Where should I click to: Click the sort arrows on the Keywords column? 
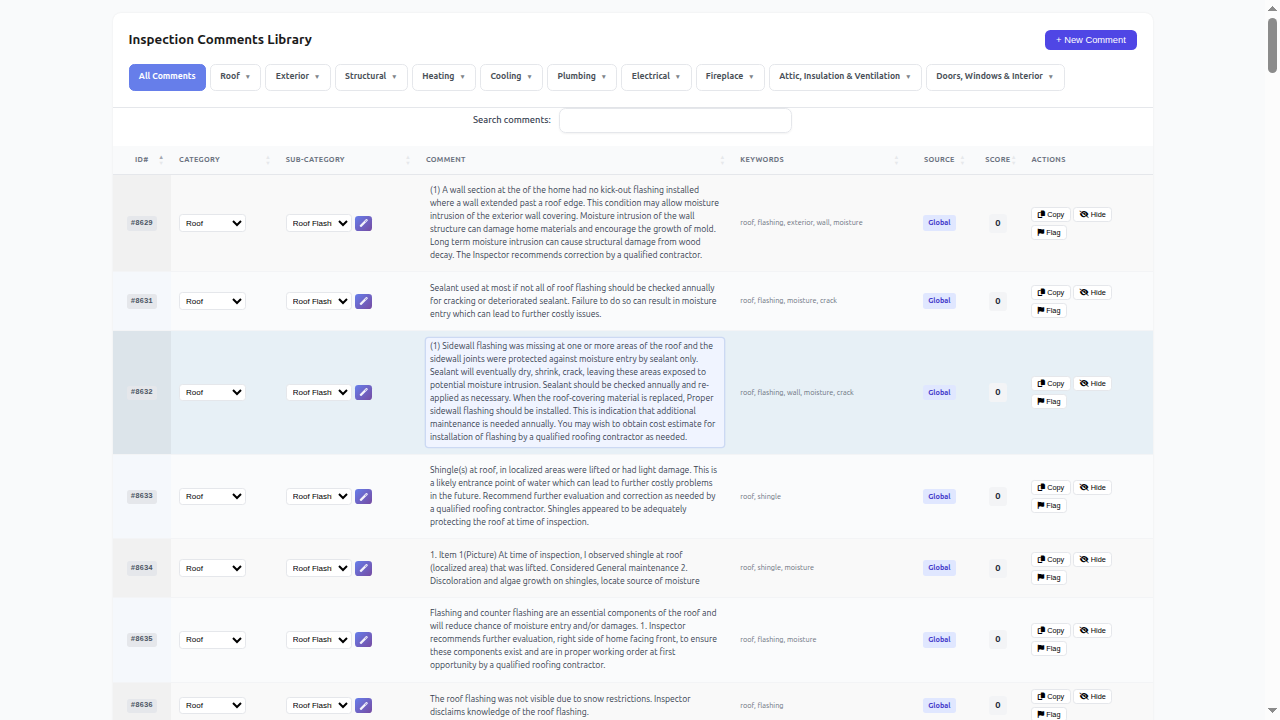pyautogui.click(x=896, y=159)
